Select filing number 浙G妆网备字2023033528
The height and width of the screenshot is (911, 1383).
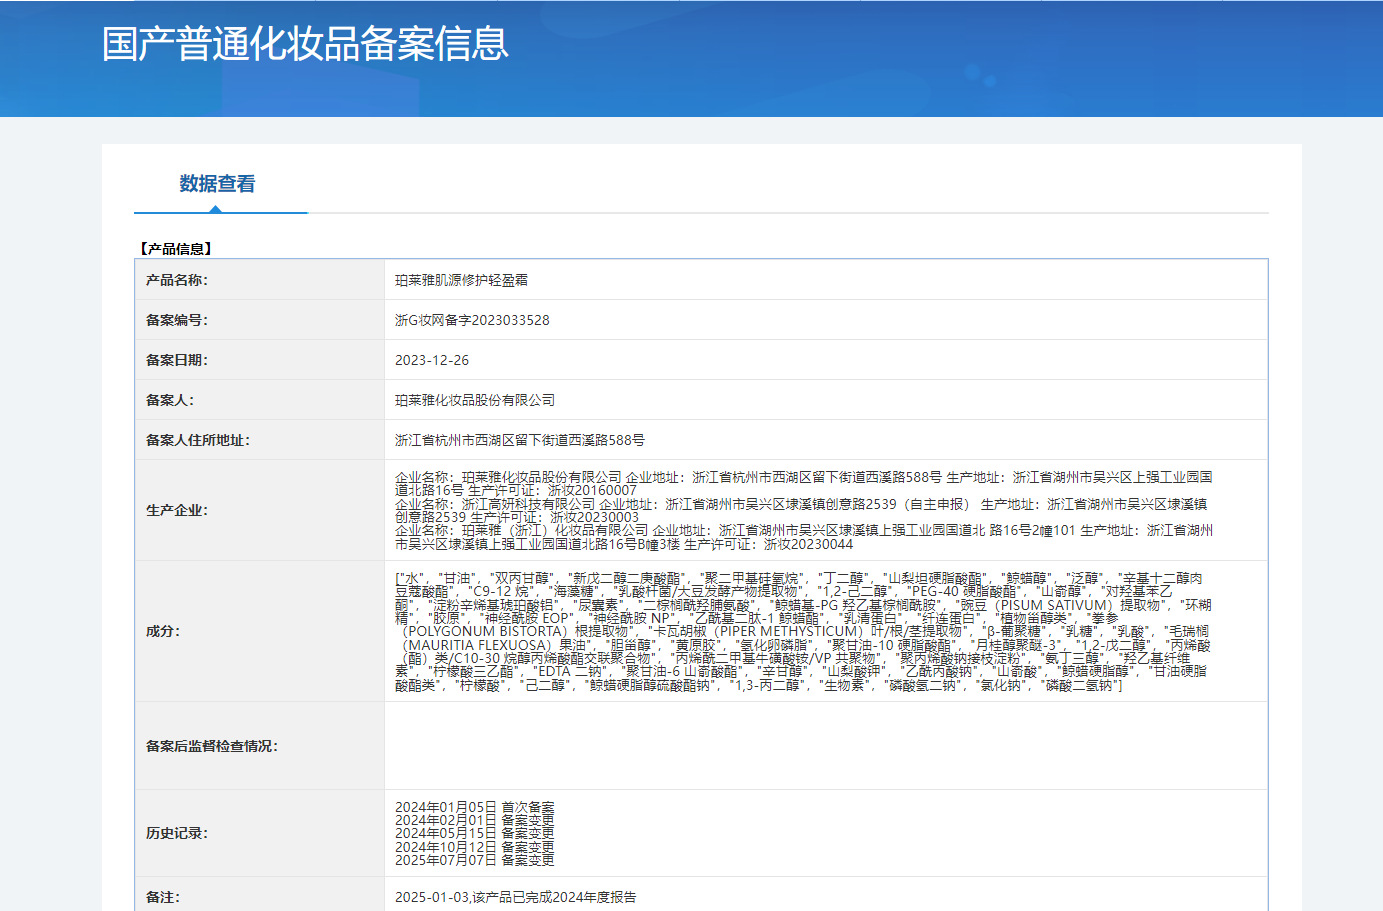tap(472, 320)
